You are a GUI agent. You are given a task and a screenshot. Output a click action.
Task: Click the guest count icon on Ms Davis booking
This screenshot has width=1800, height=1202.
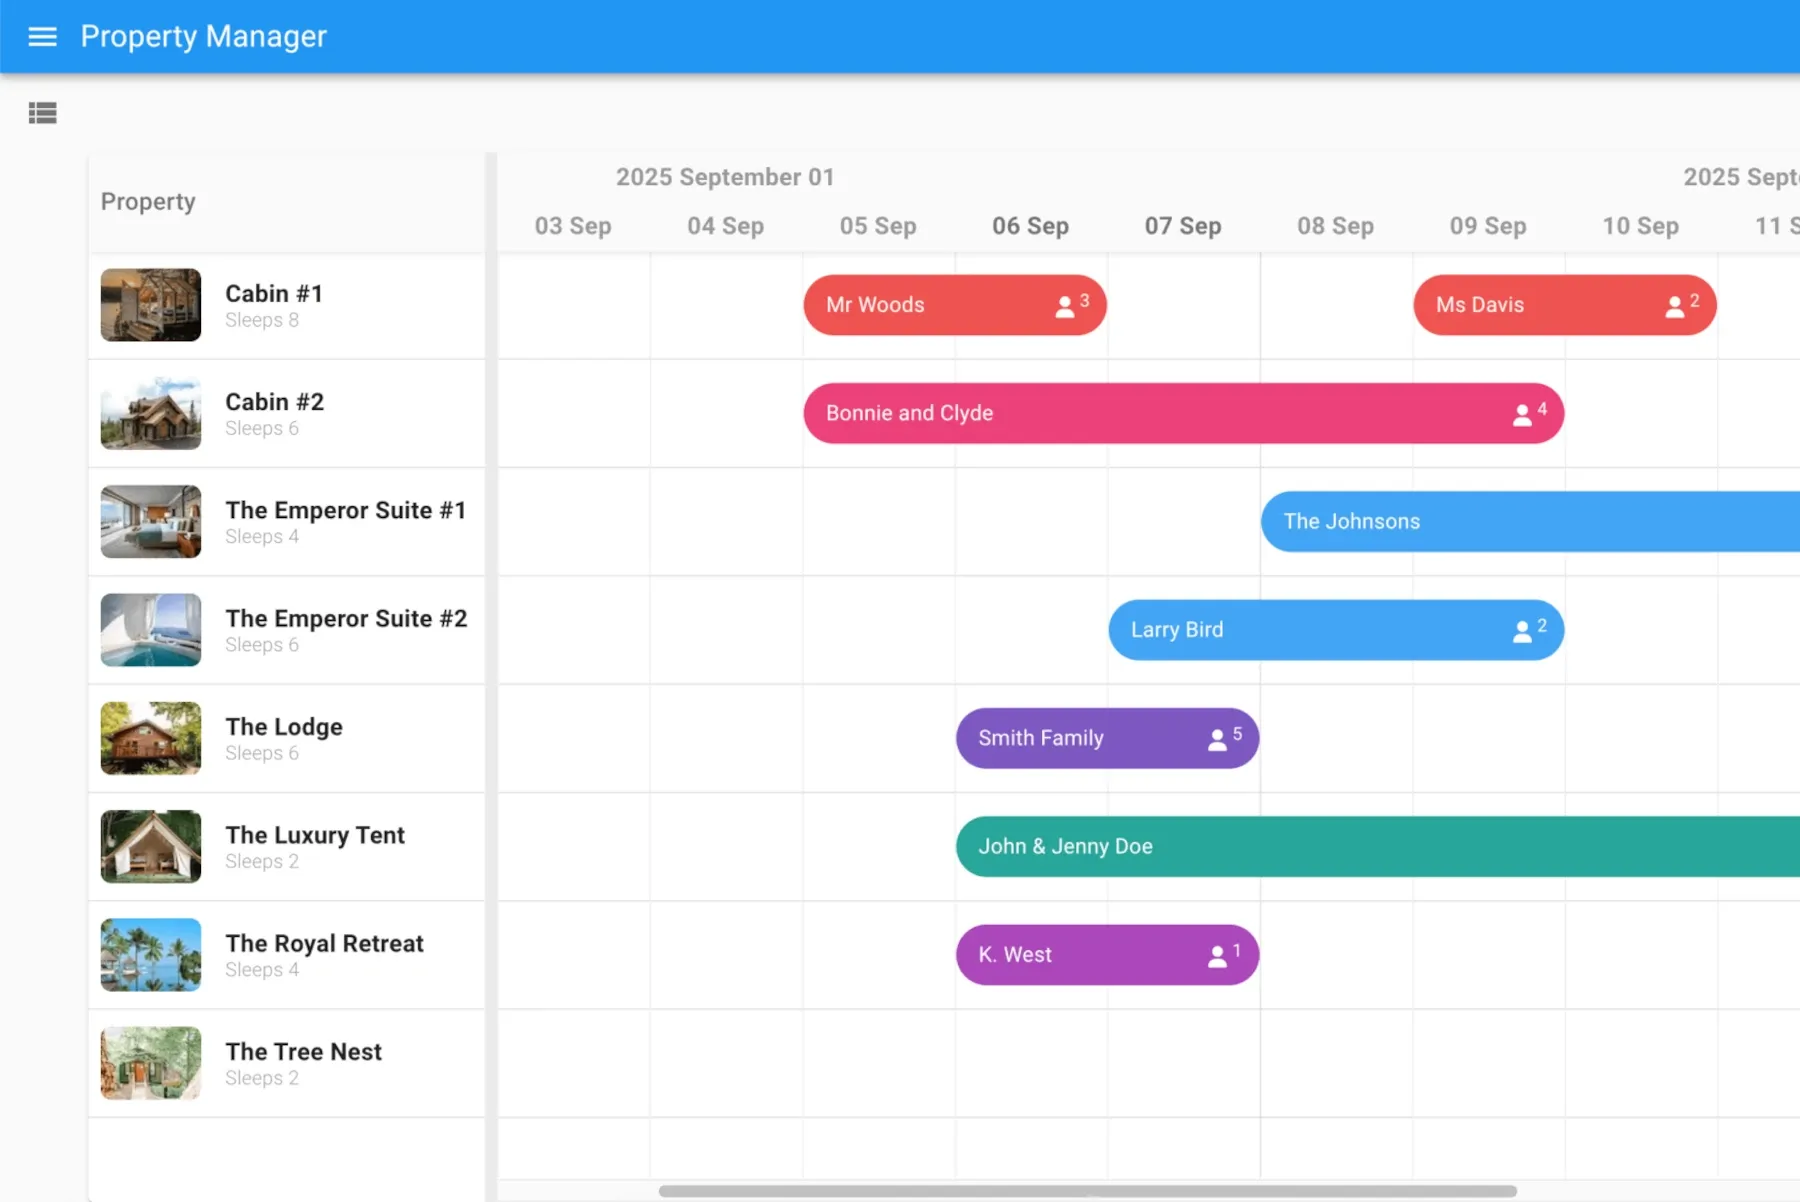click(1676, 305)
